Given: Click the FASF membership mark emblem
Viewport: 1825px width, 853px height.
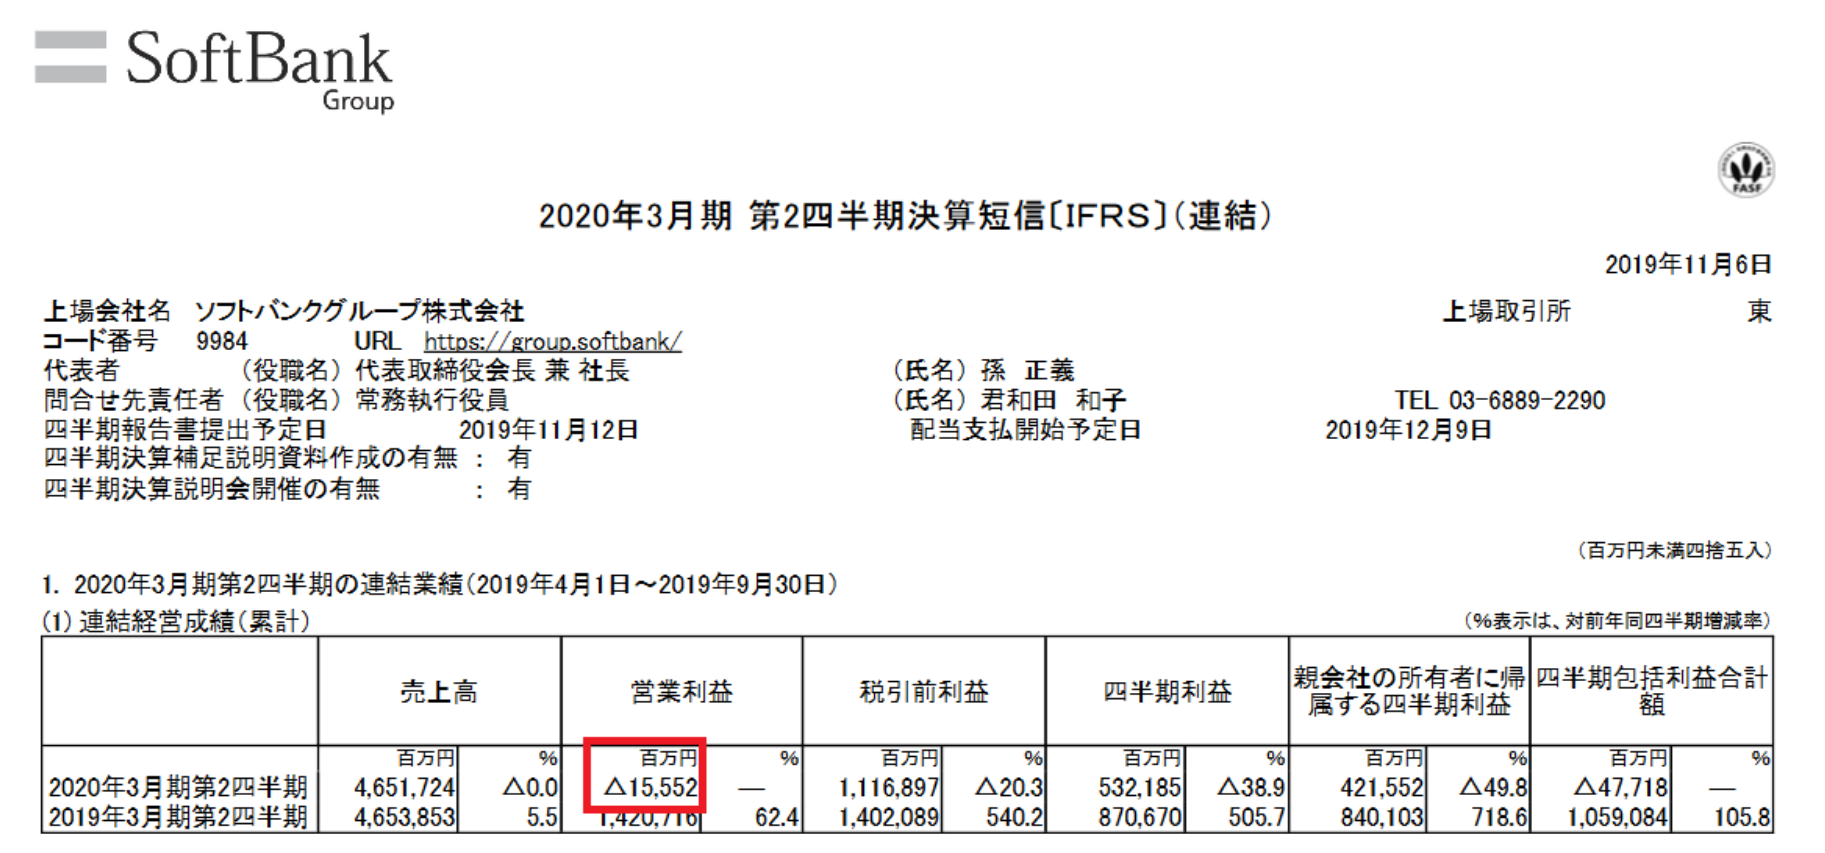Looking at the screenshot, I should click(1746, 169).
